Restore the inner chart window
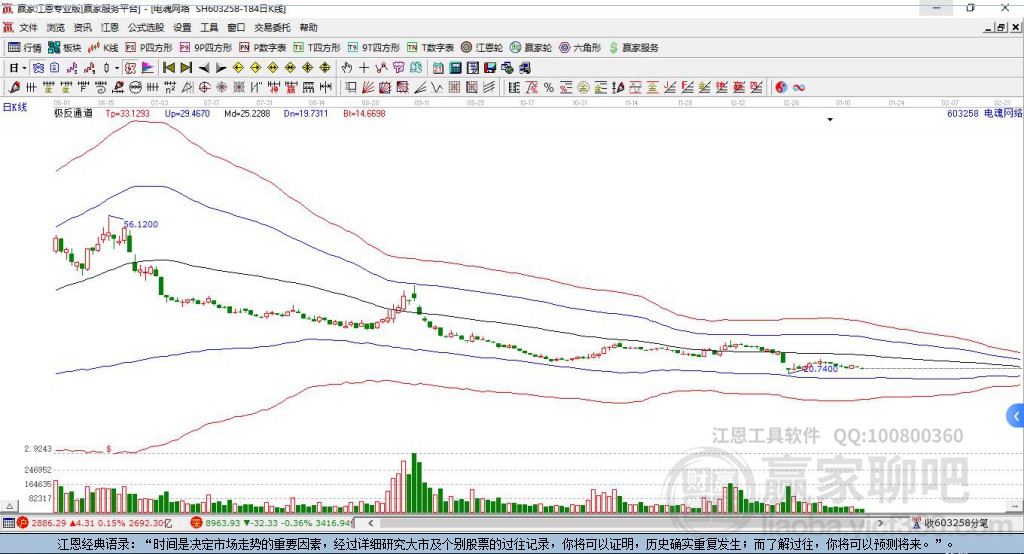This screenshot has width=1024, height=554. click(1001, 27)
